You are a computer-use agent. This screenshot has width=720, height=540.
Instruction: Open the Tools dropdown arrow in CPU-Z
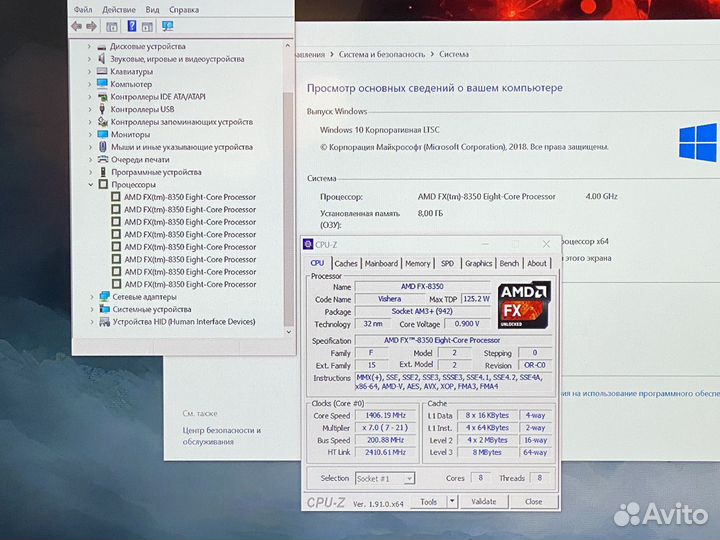pyautogui.click(x=452, y=501)
